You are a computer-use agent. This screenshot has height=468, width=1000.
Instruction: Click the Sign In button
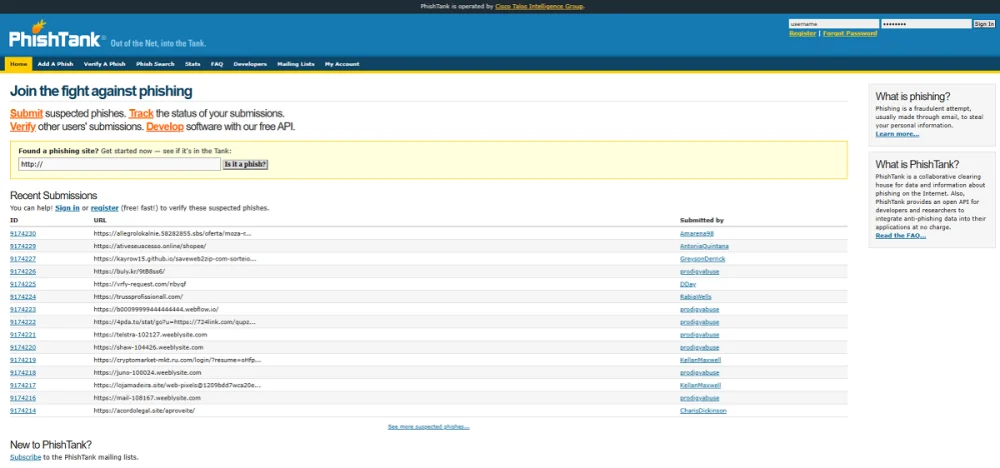click(x=984, y=24)
